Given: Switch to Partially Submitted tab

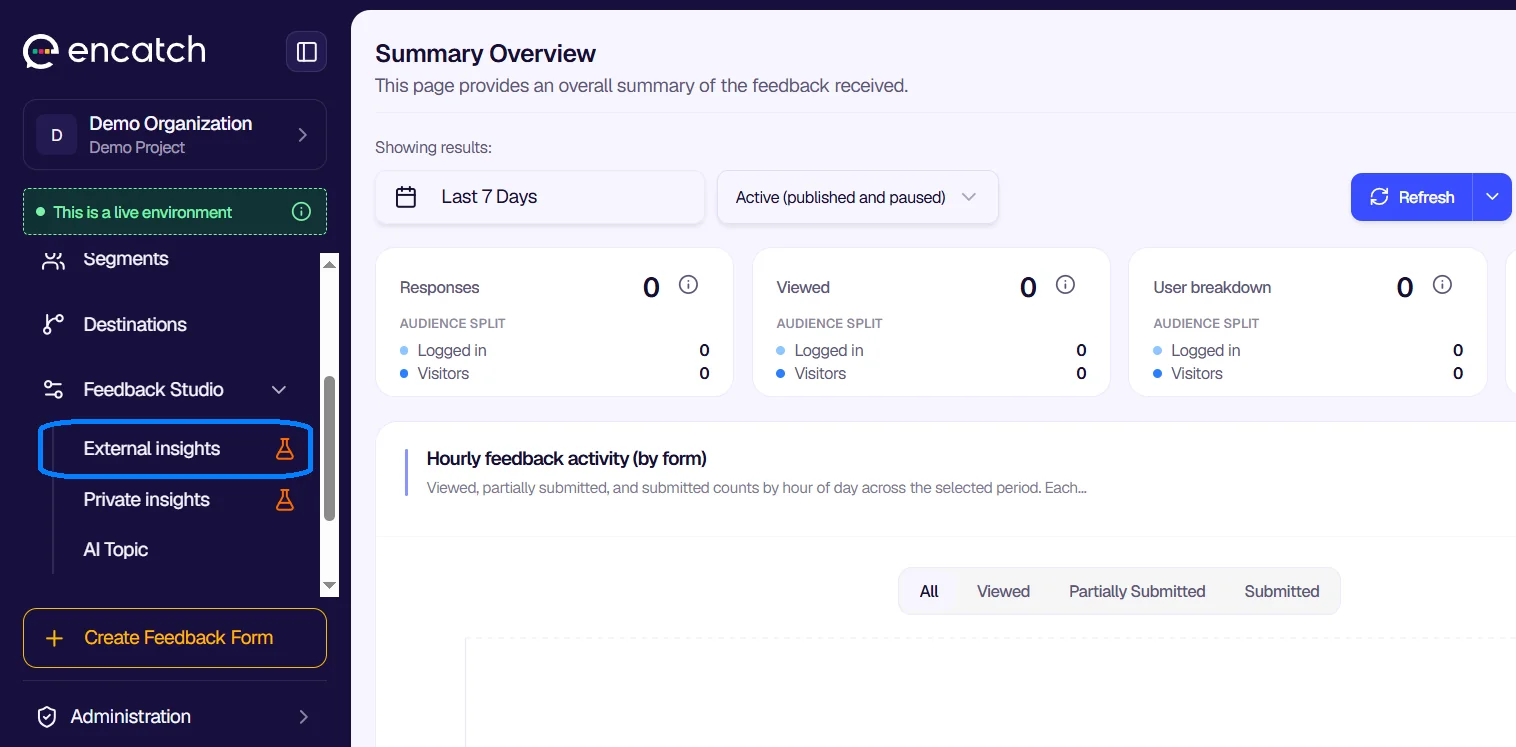Looking at the screenshot, I should [1137, 591].
